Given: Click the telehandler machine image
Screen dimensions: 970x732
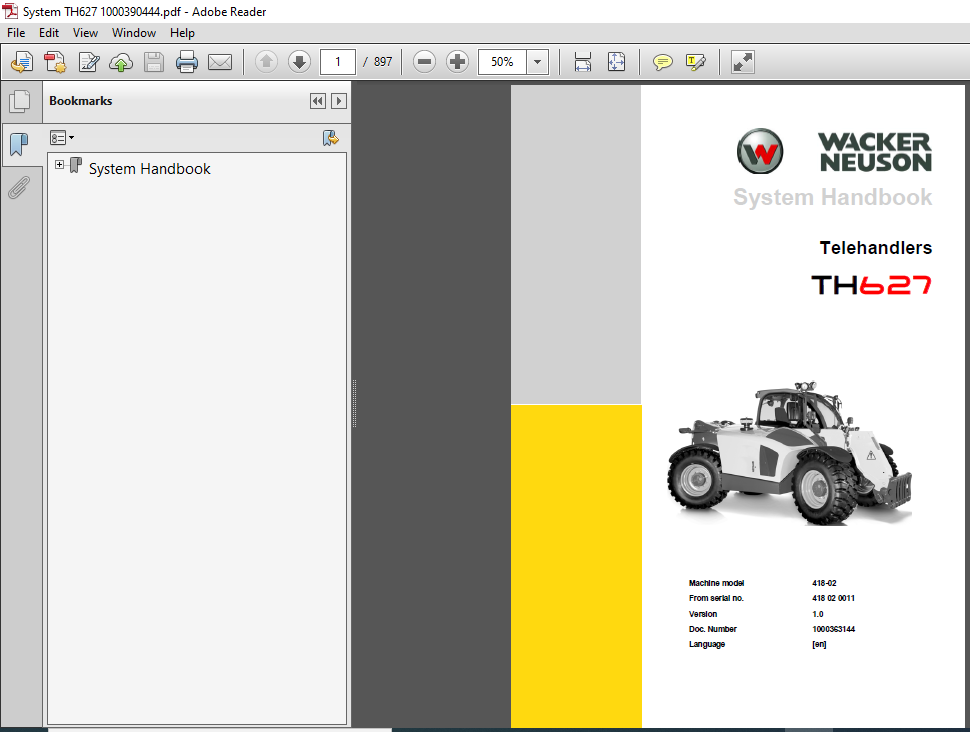Looking at the screenshot, I should tap(789, 454).
